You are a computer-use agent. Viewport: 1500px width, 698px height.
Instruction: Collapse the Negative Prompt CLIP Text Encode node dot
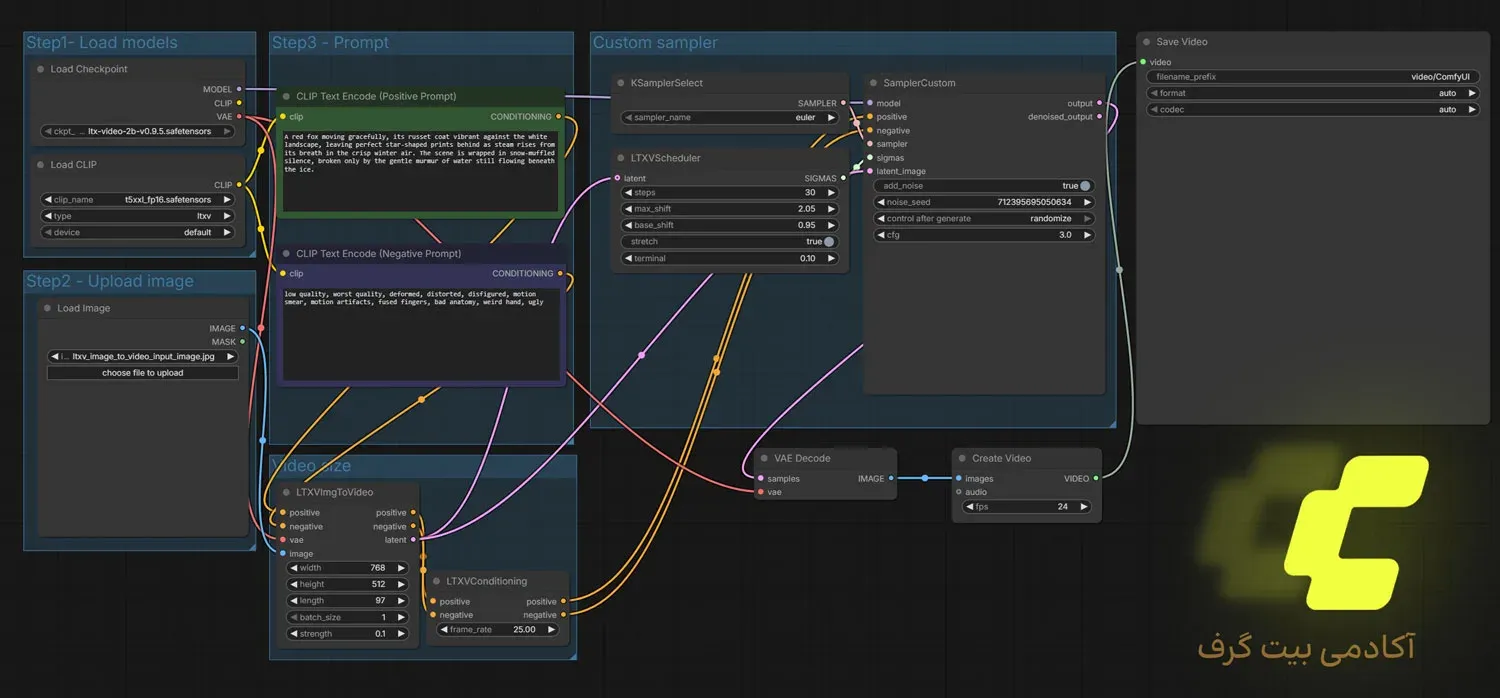pyautogui.click(x=286, y=254)
